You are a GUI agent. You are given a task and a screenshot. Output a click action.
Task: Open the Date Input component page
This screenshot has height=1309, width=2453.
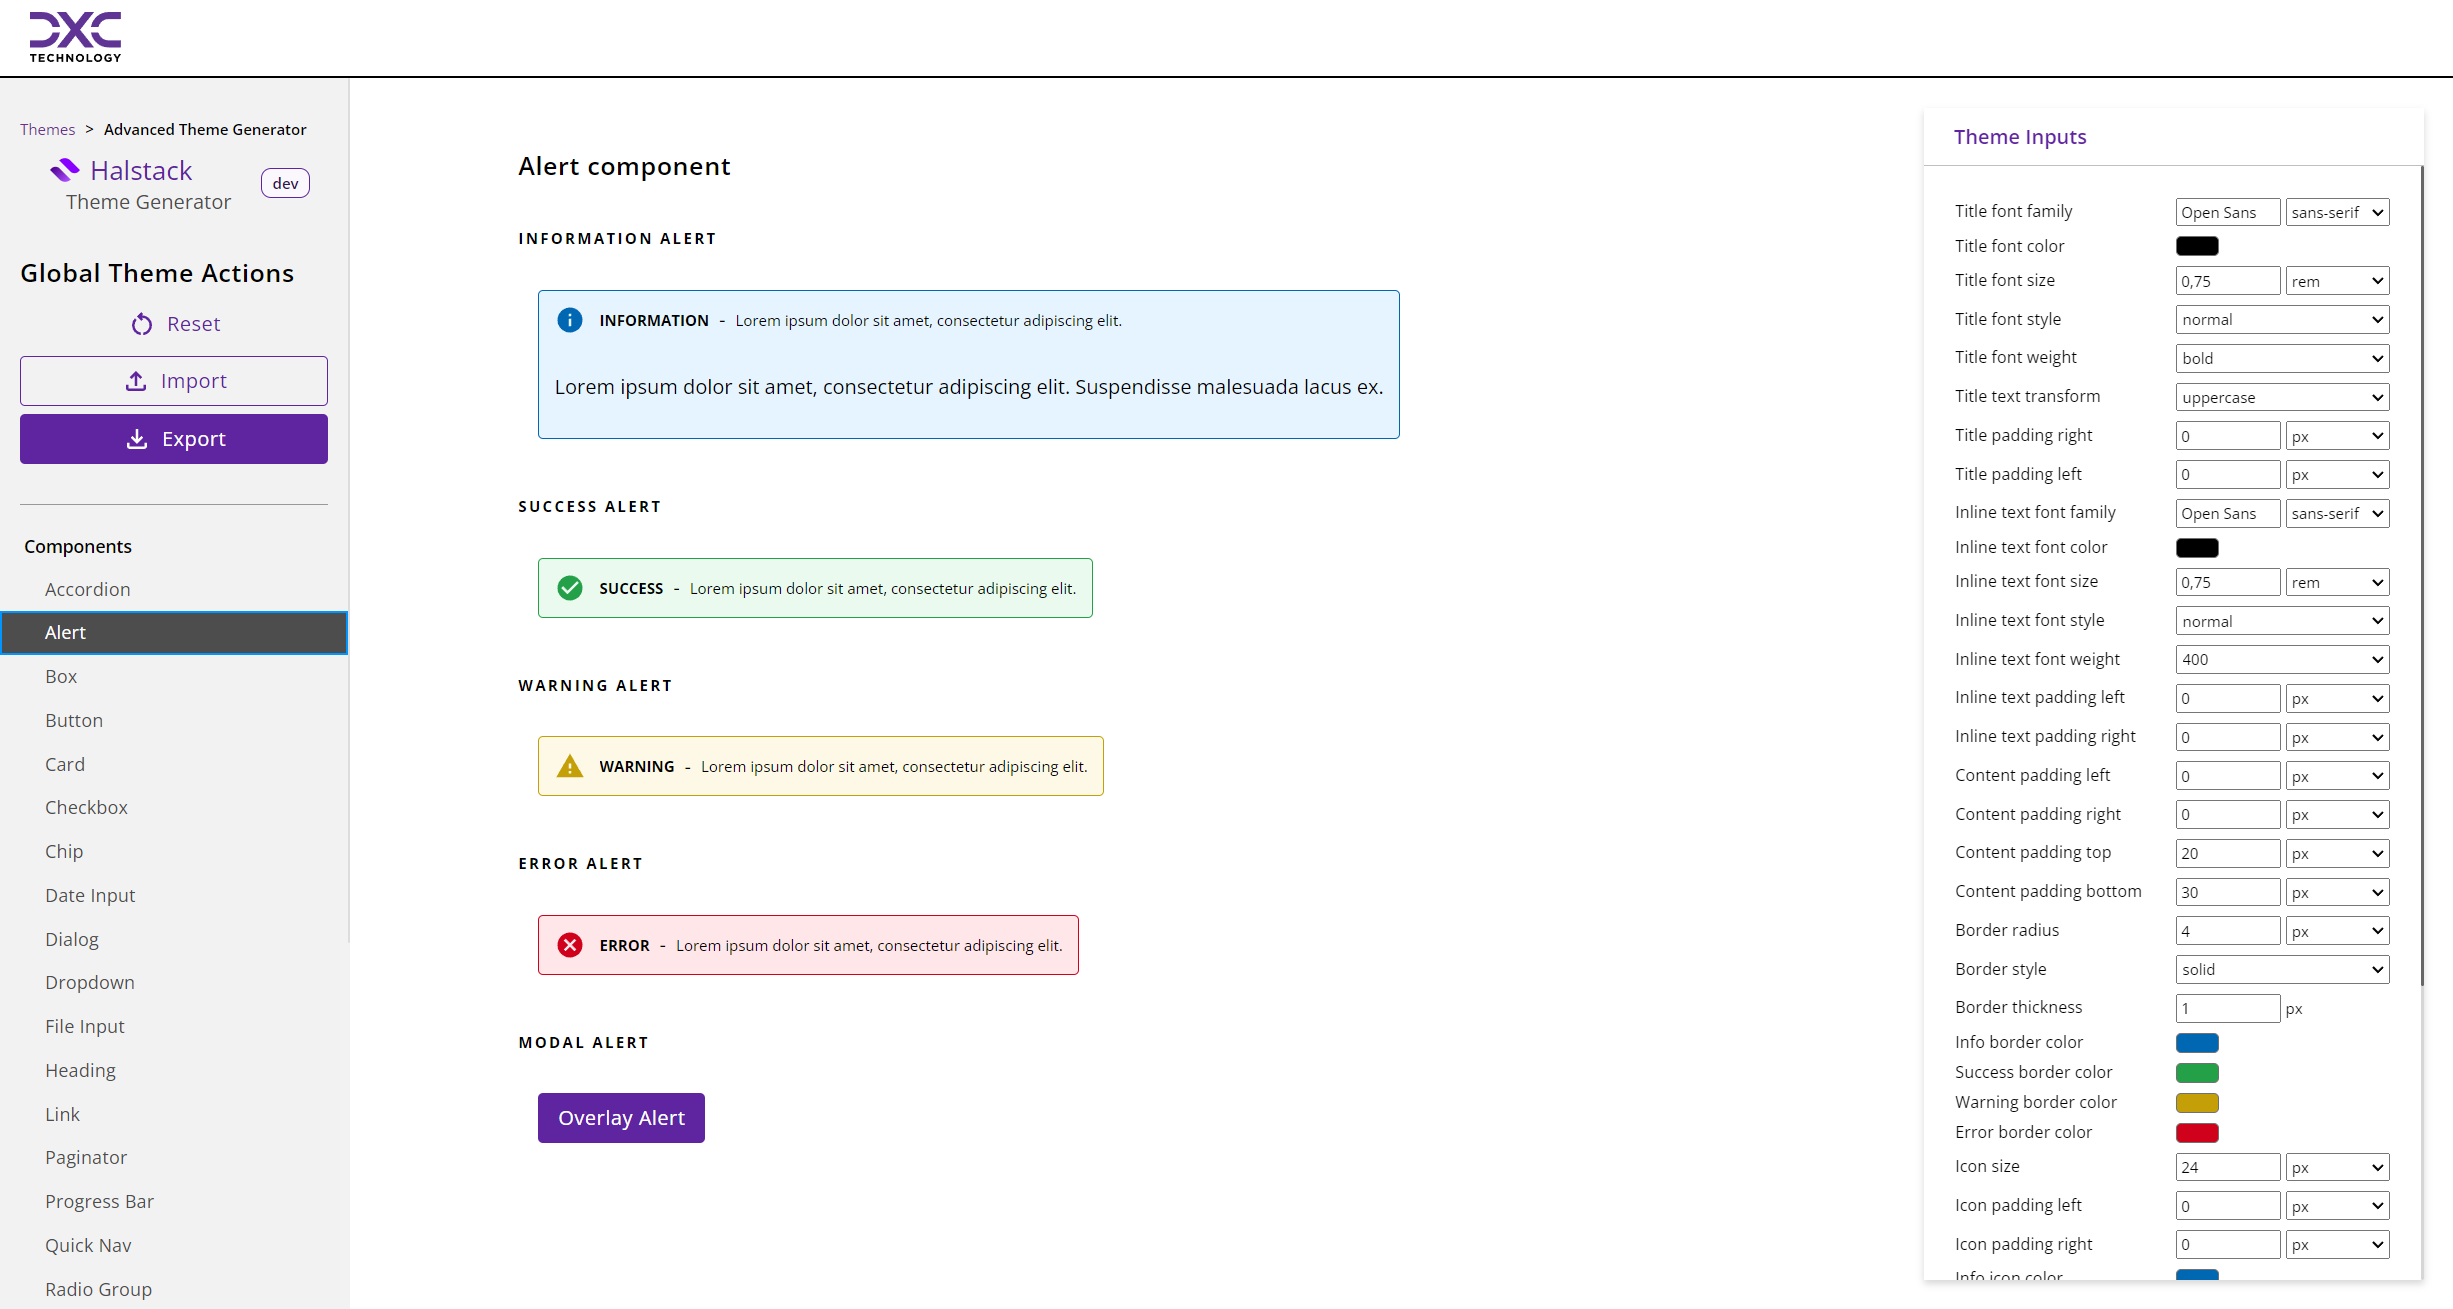pyautogui.click(x=90, y=895)
